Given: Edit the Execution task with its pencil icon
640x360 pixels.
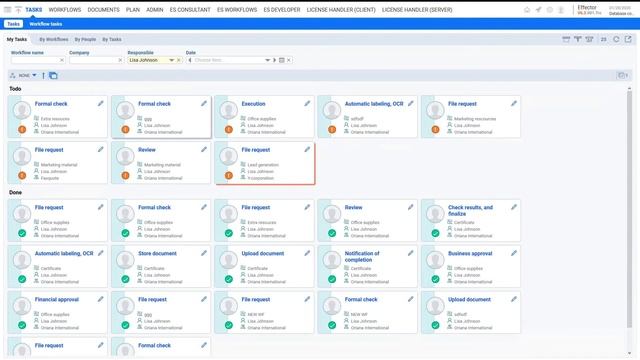Looking at the screenshot, I should tap(307, 104).
